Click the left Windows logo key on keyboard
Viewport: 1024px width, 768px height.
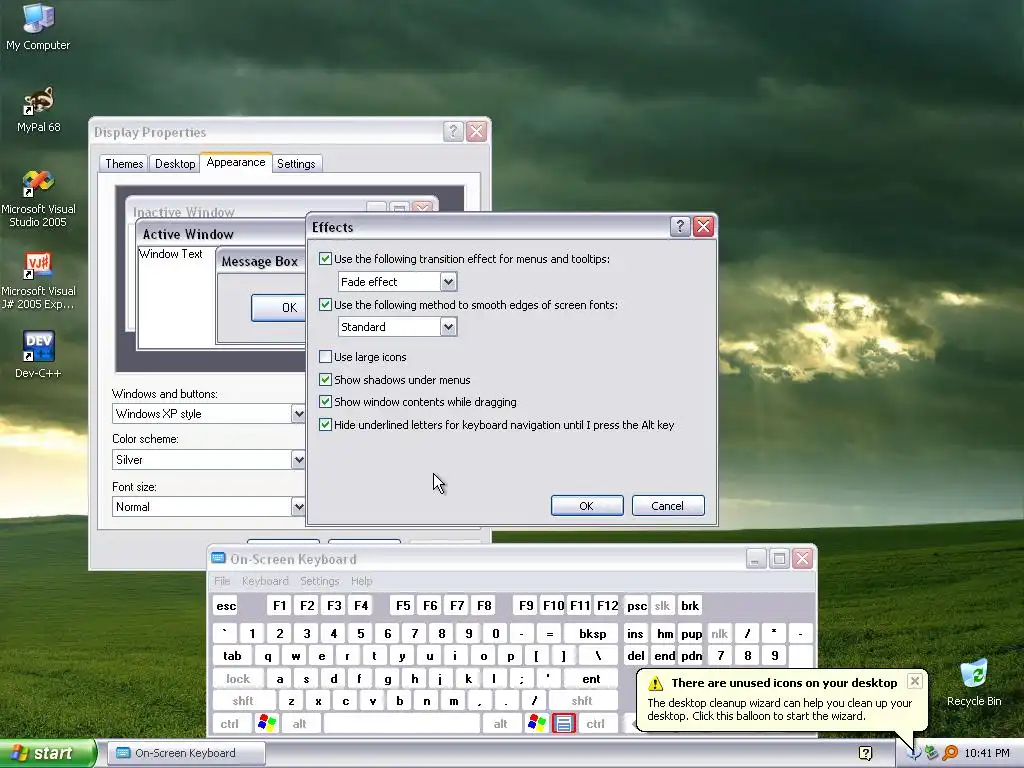(x=267, y=723)
